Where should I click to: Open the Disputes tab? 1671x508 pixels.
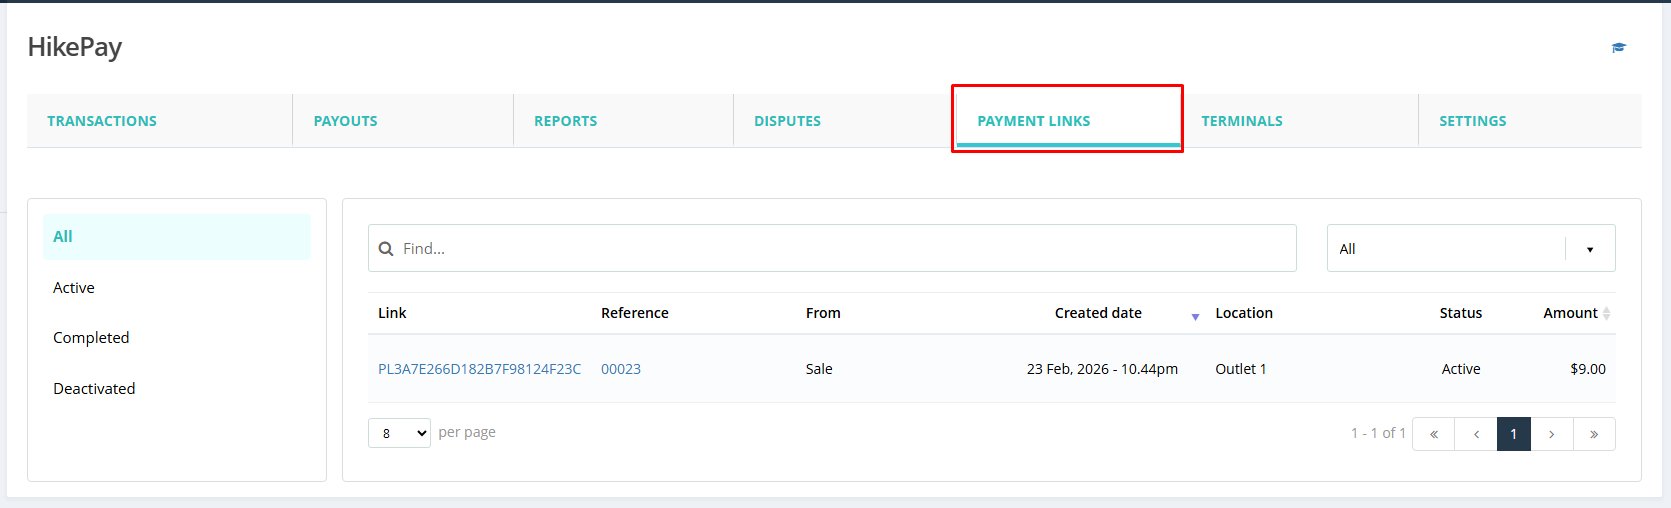(787, 121)
